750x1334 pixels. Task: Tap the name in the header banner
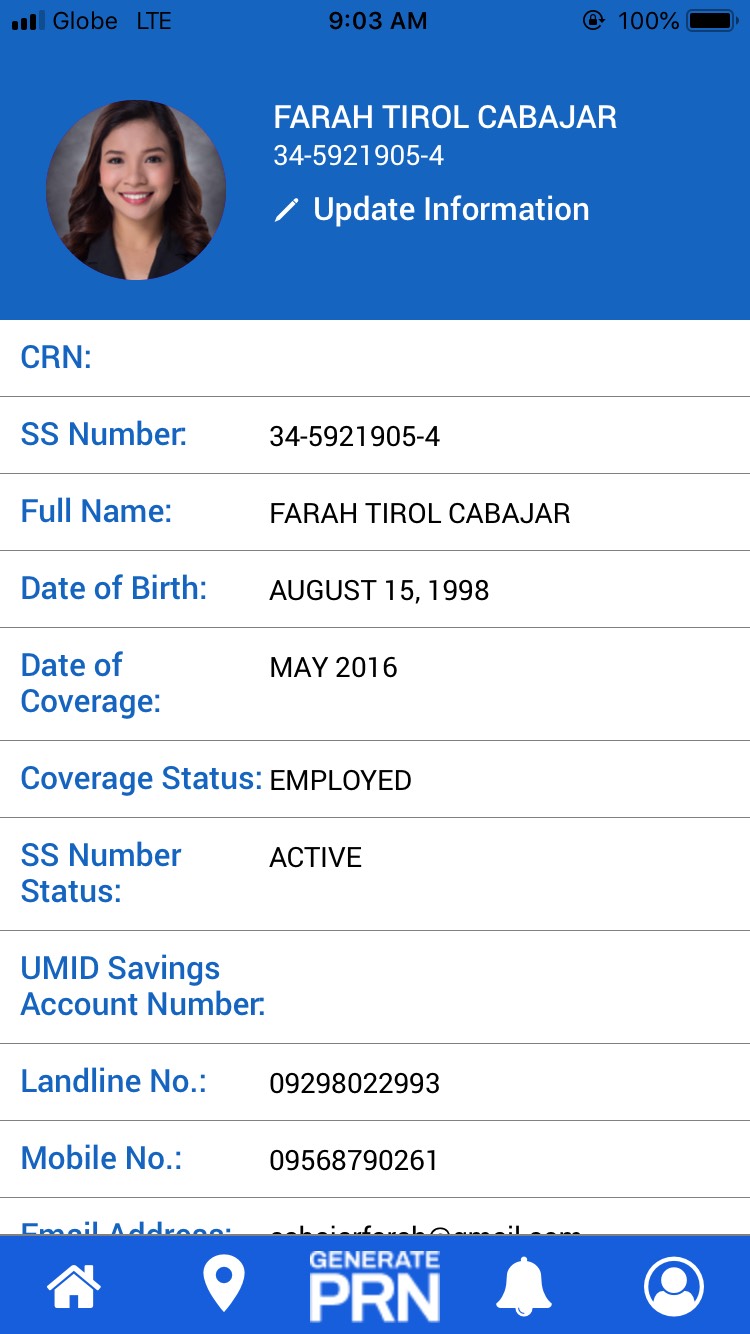tap(445, 117)
